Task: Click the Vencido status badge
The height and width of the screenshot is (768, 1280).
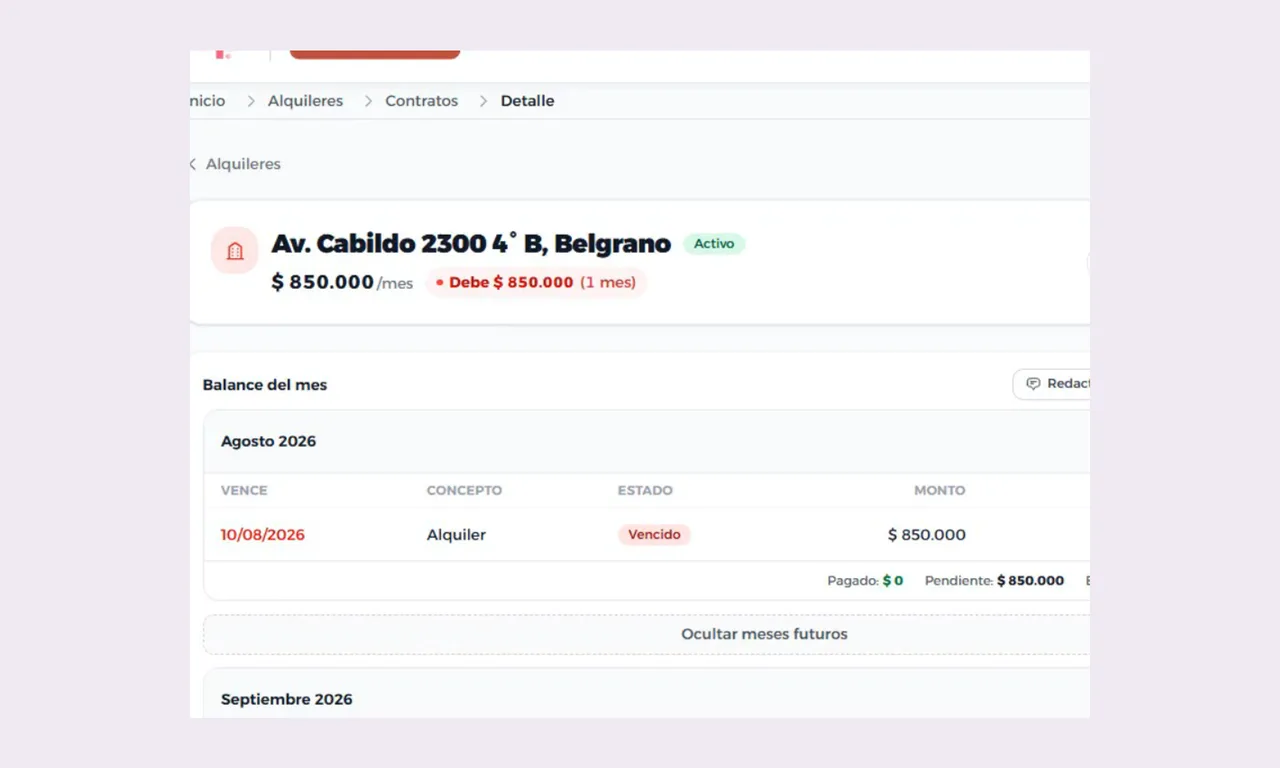Action: (654, 535)
